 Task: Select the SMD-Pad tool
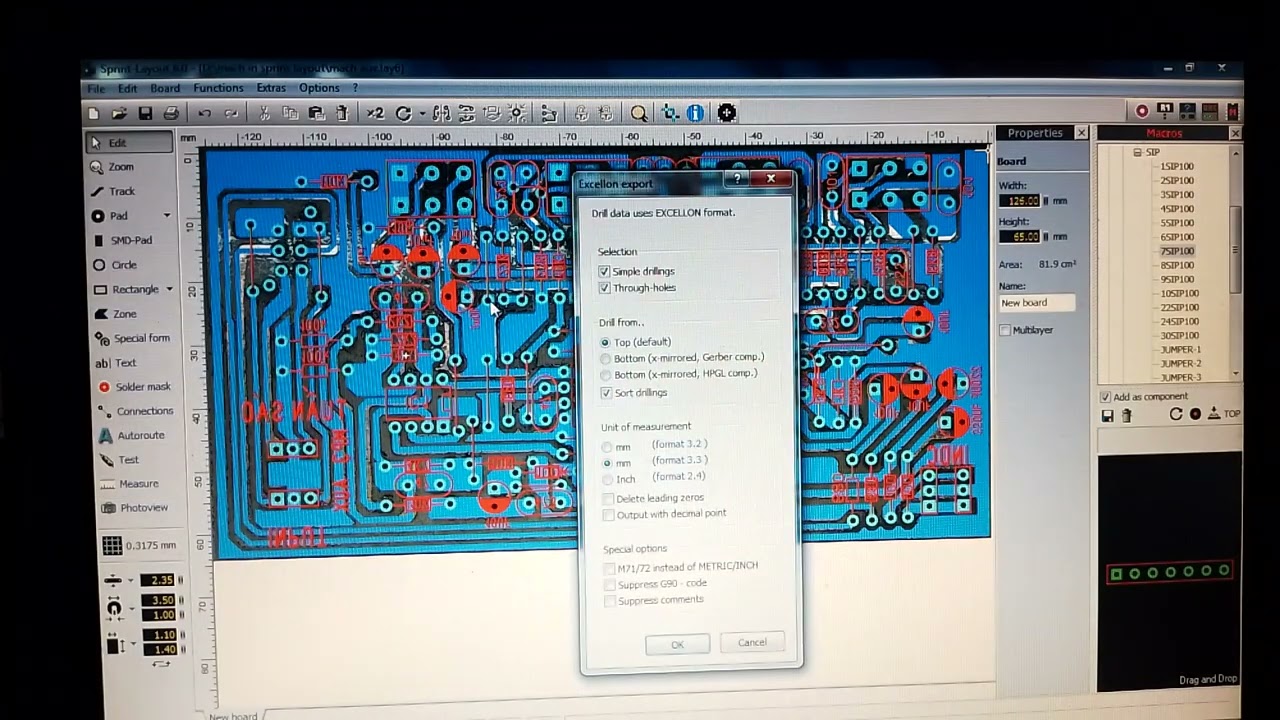[130, 240]
